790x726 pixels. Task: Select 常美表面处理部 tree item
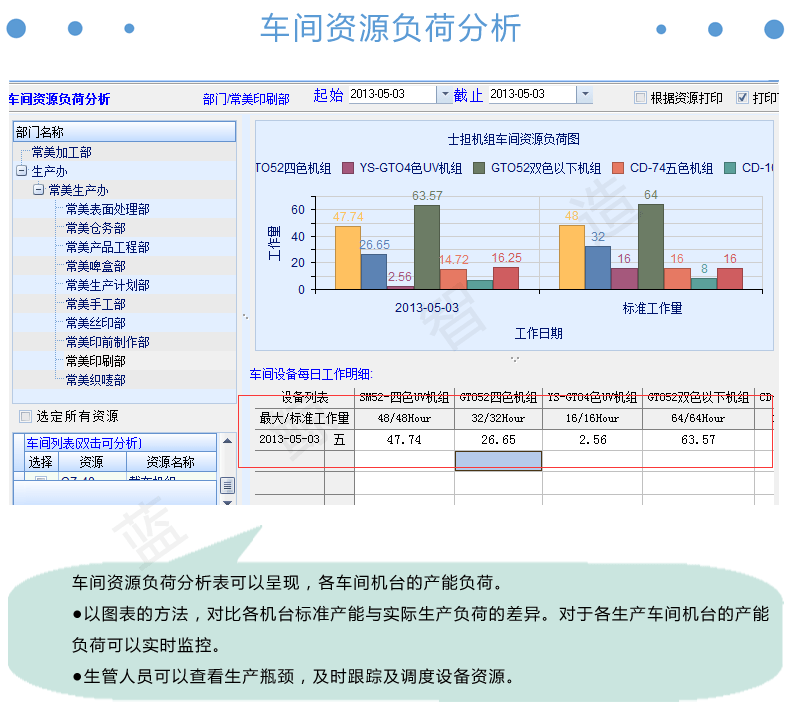107,209
